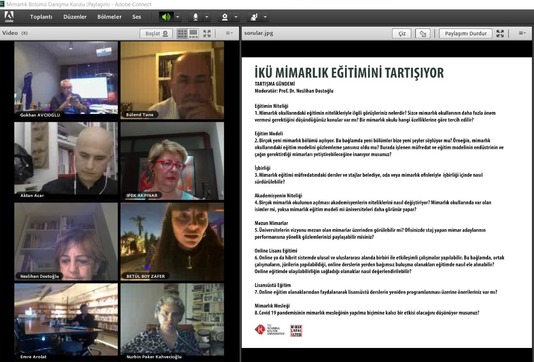534x362 pixels.
Task: Open the Düzenler menu
Action: [75, 17]
